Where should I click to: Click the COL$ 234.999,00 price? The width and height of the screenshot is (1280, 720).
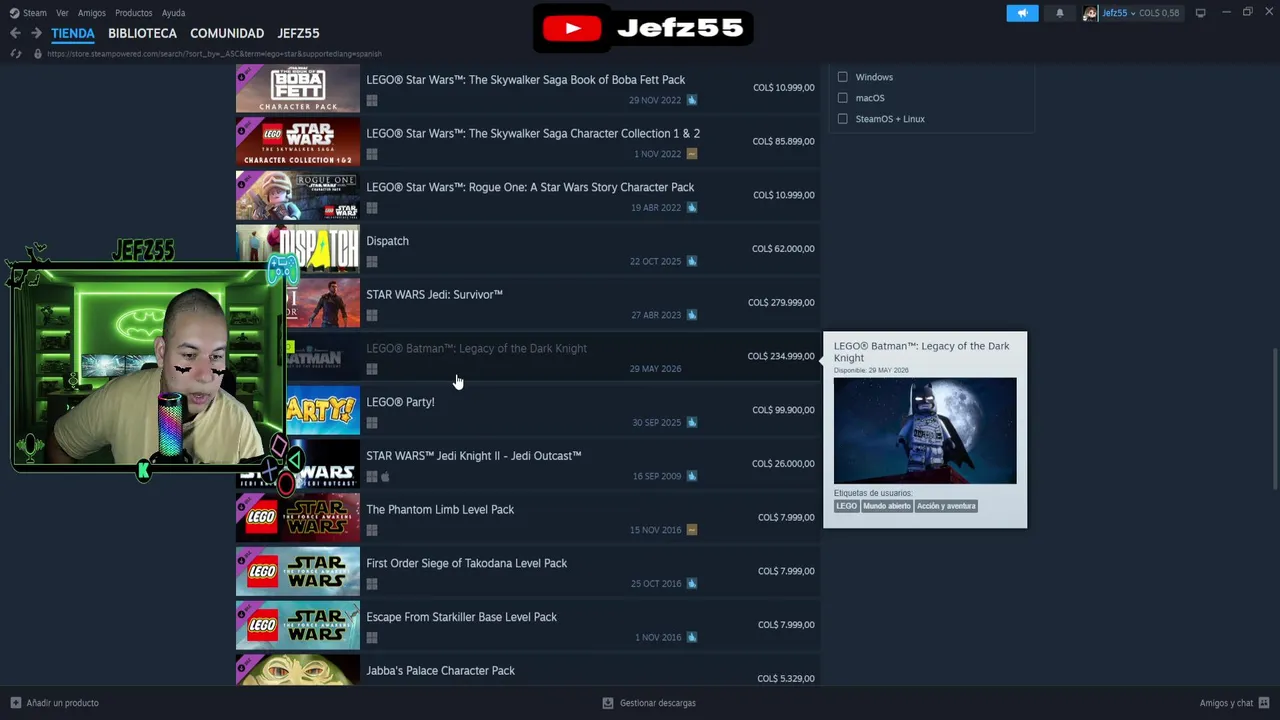[781, 356]
